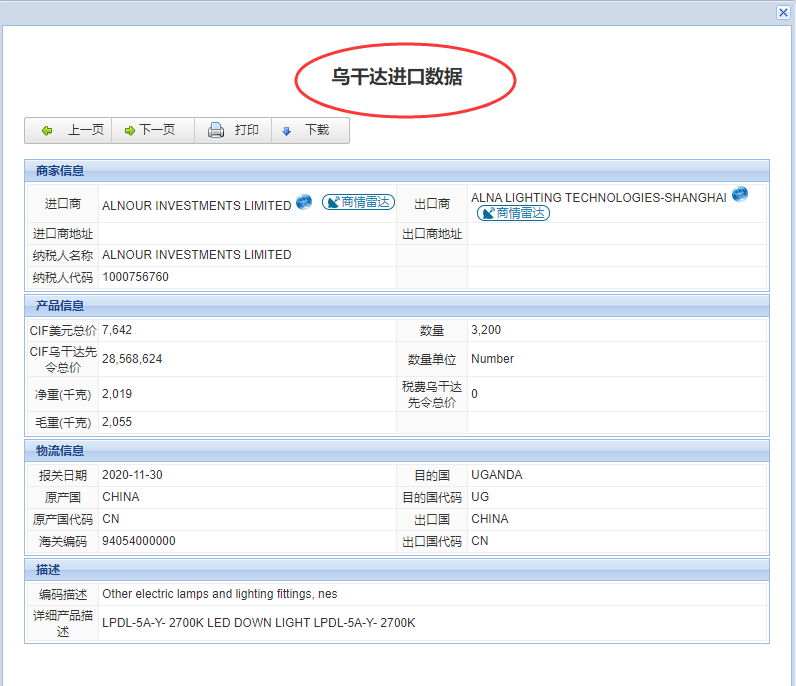Click customs code 94054000000
796x686 pixels.
(x=138, y=541)
